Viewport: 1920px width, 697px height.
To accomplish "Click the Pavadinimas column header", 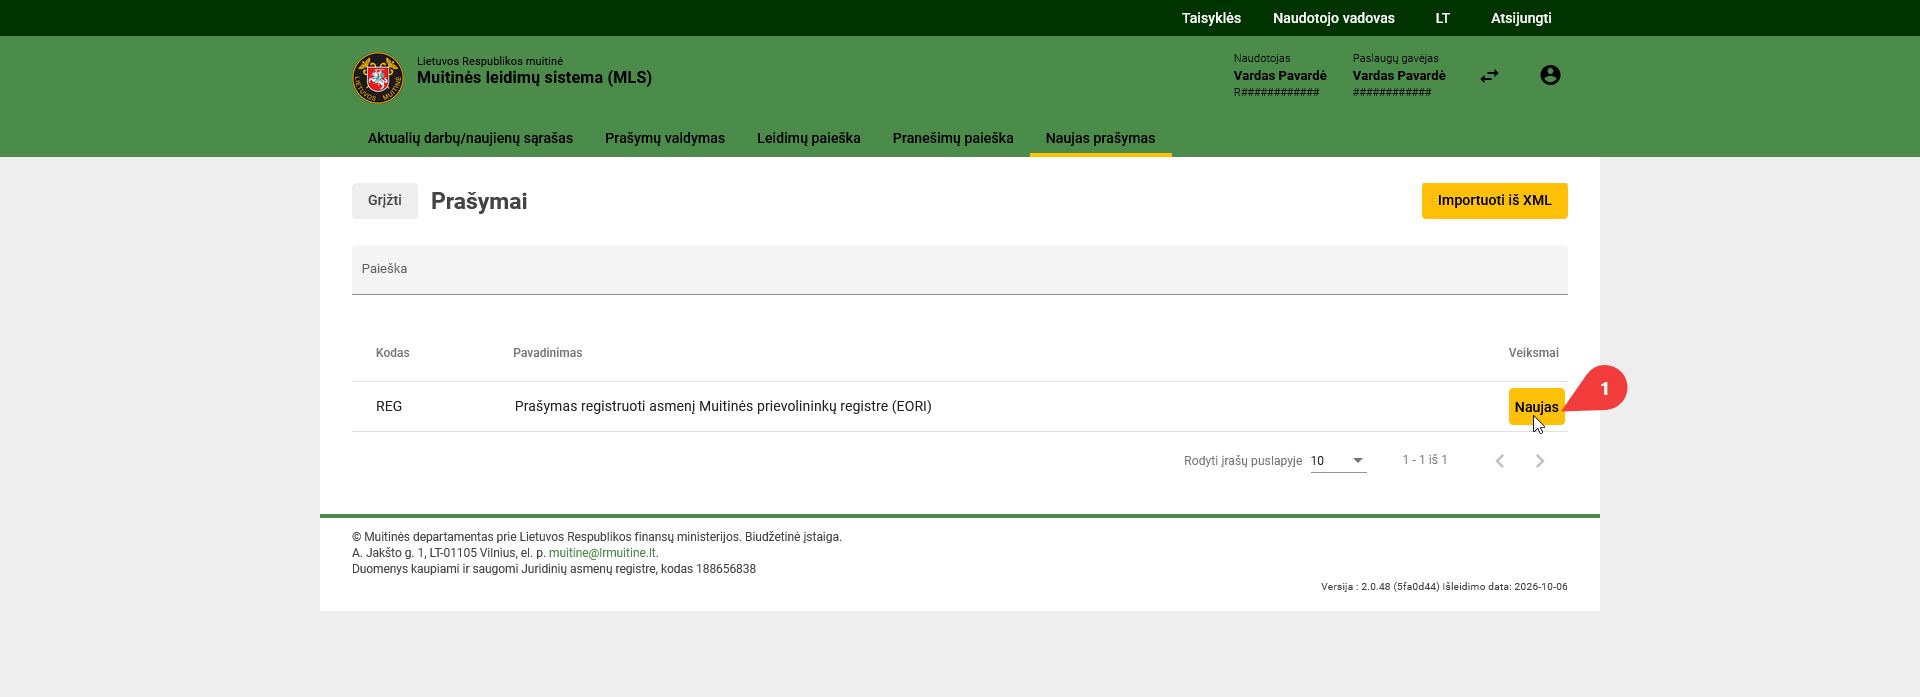I will coord(548,353).
